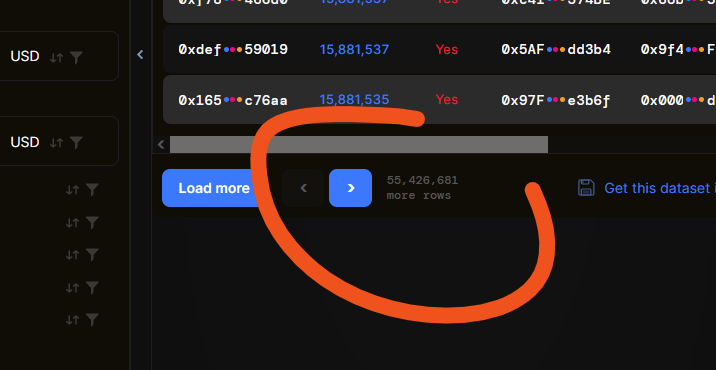Click the address 0x000 in the 0x165 row
Viewport: 716px width, 370px height.
coord(678,100)
